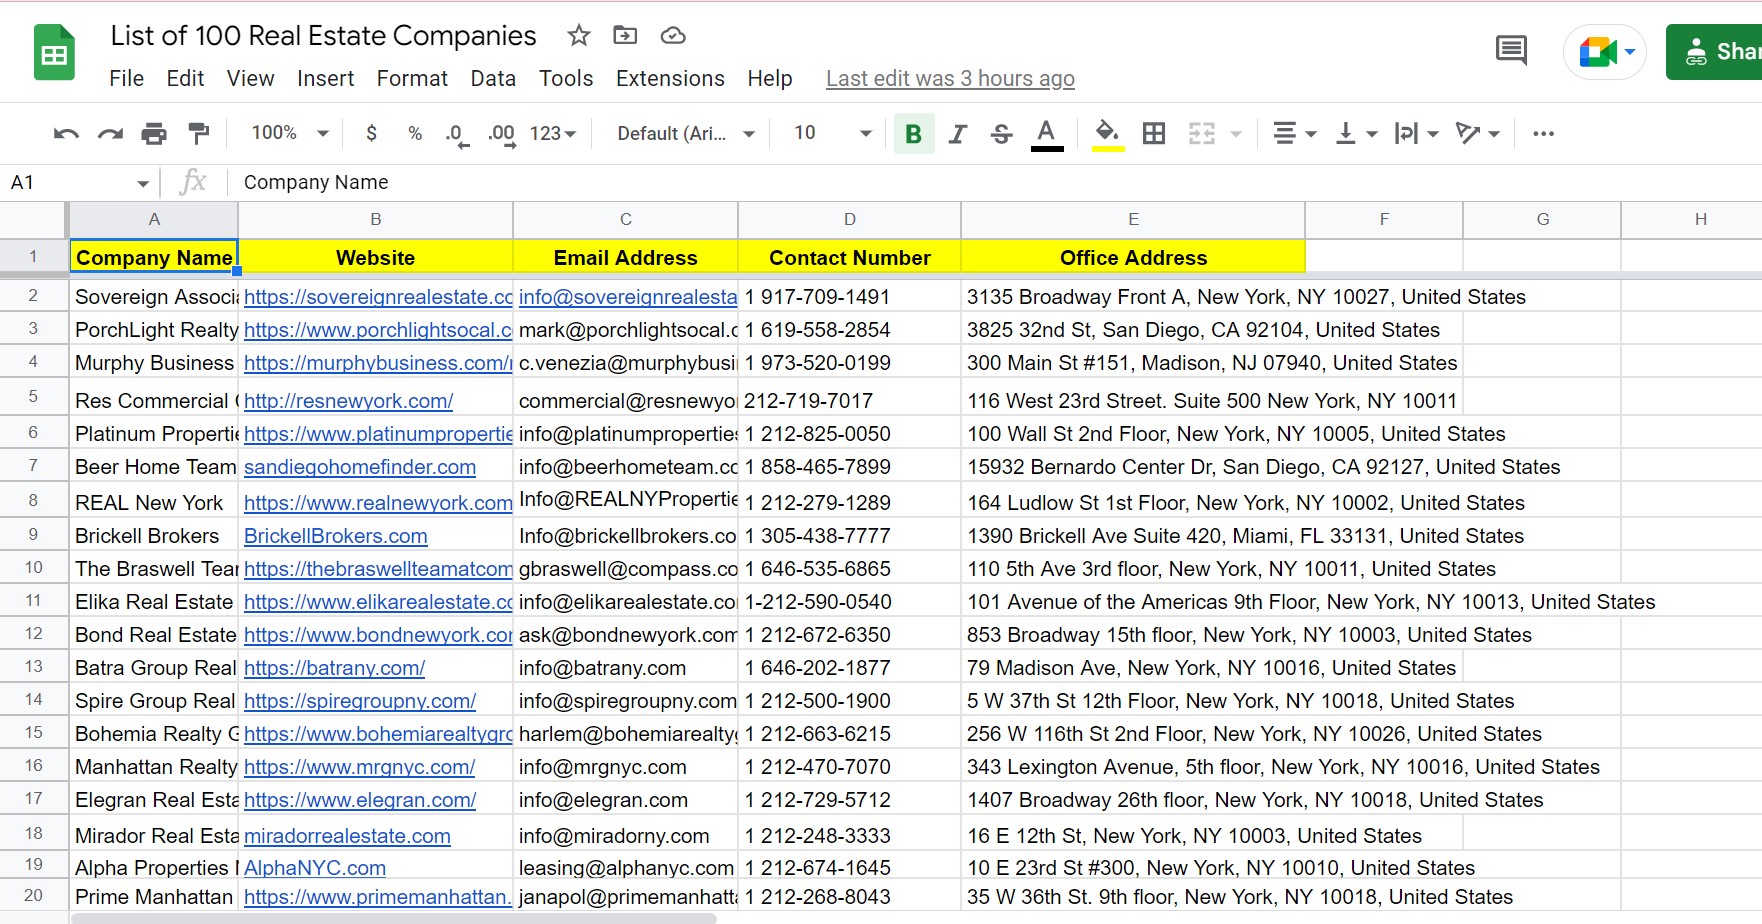1762x924 pixels.
Task: Activate the paint format tool
Action: pyautogui.click(x=199, y=133)
